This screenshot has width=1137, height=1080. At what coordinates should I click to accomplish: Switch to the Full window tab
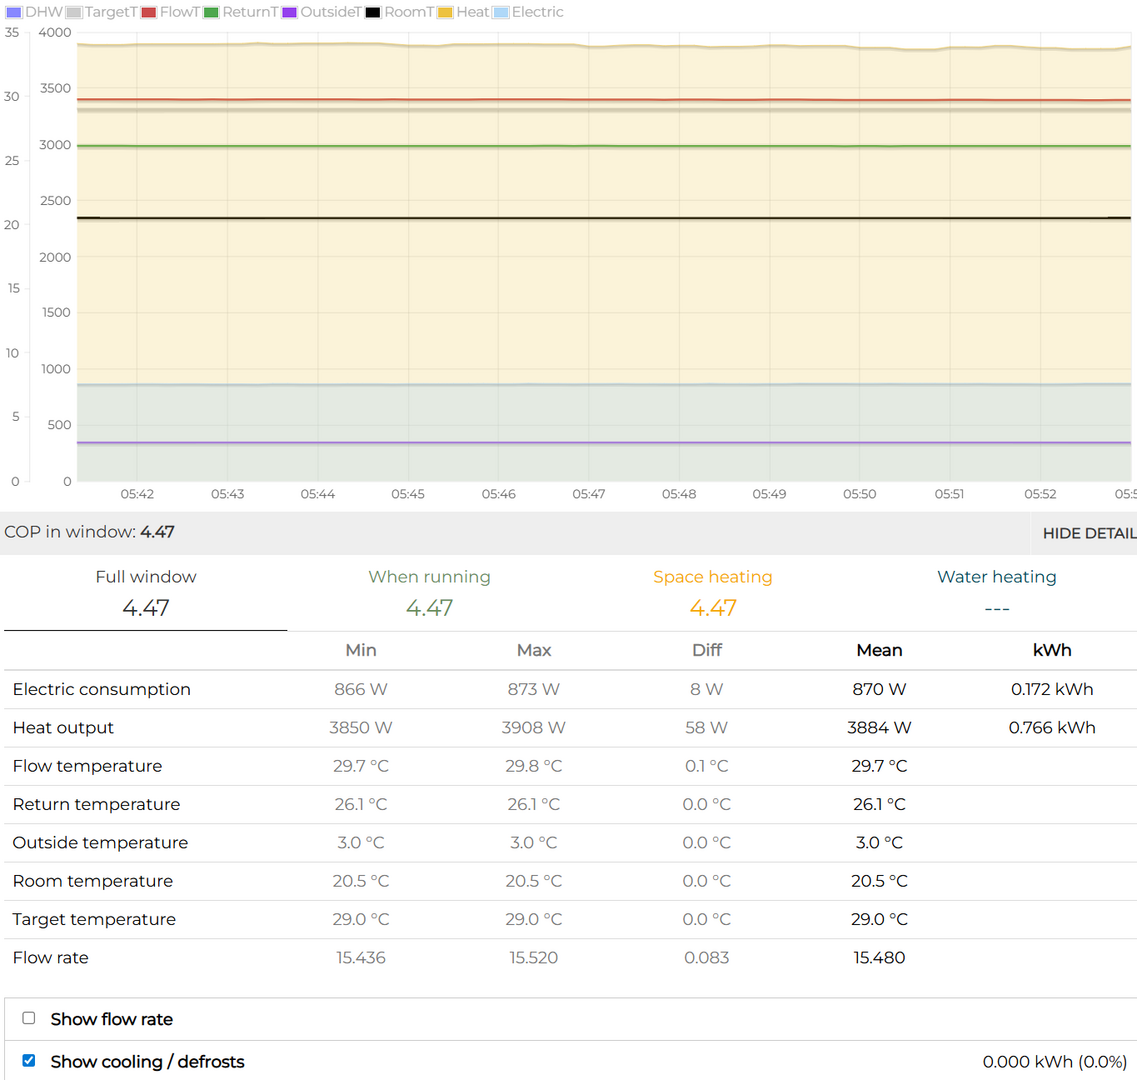146,592
